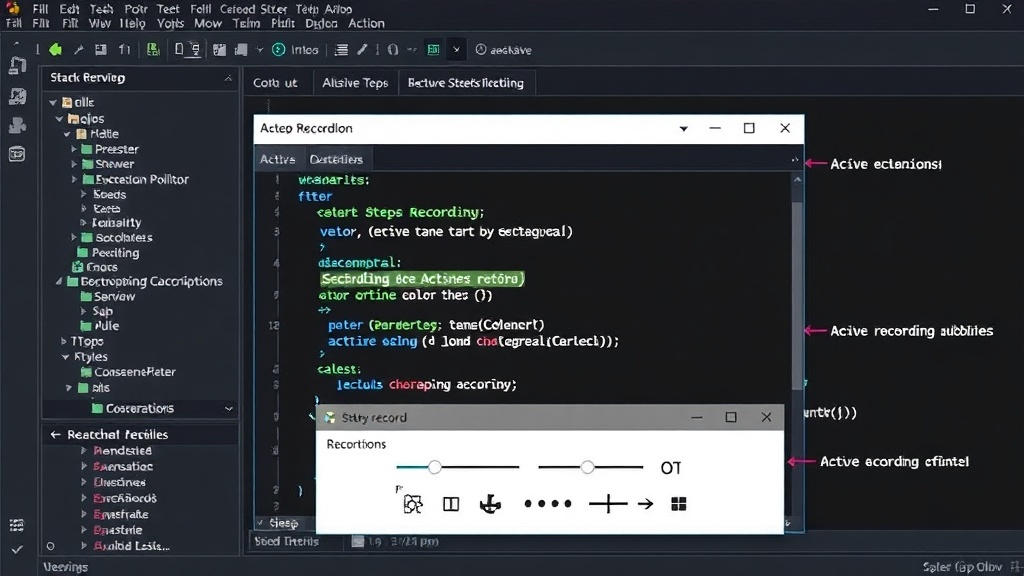Click the clock icon beside aeskäve
The width and height of the screenshot is (1024, 576).
coord(481,50)
